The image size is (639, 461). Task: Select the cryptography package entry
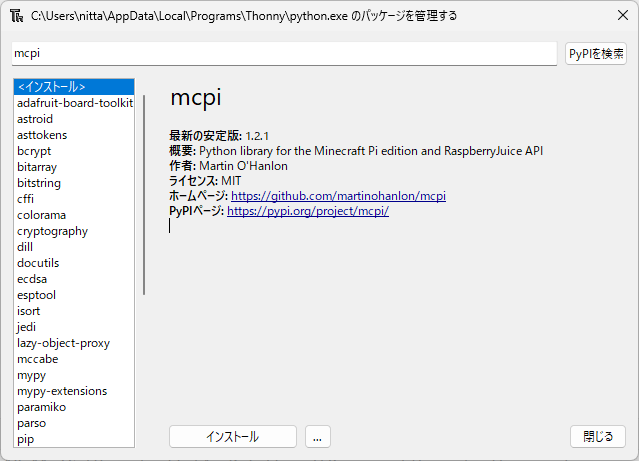click(x=52, y=231)
